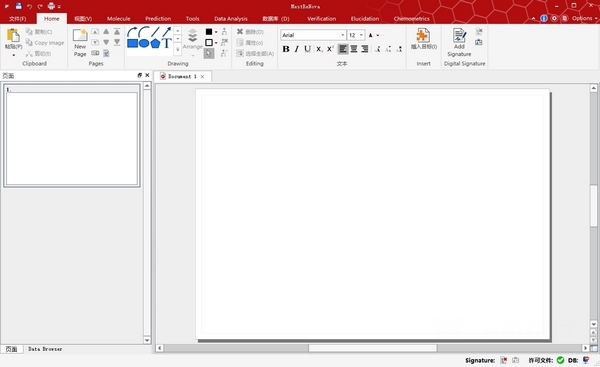Click the Undo arrow icon
This screenshot has height=367, width=600.
click(29, 7)
